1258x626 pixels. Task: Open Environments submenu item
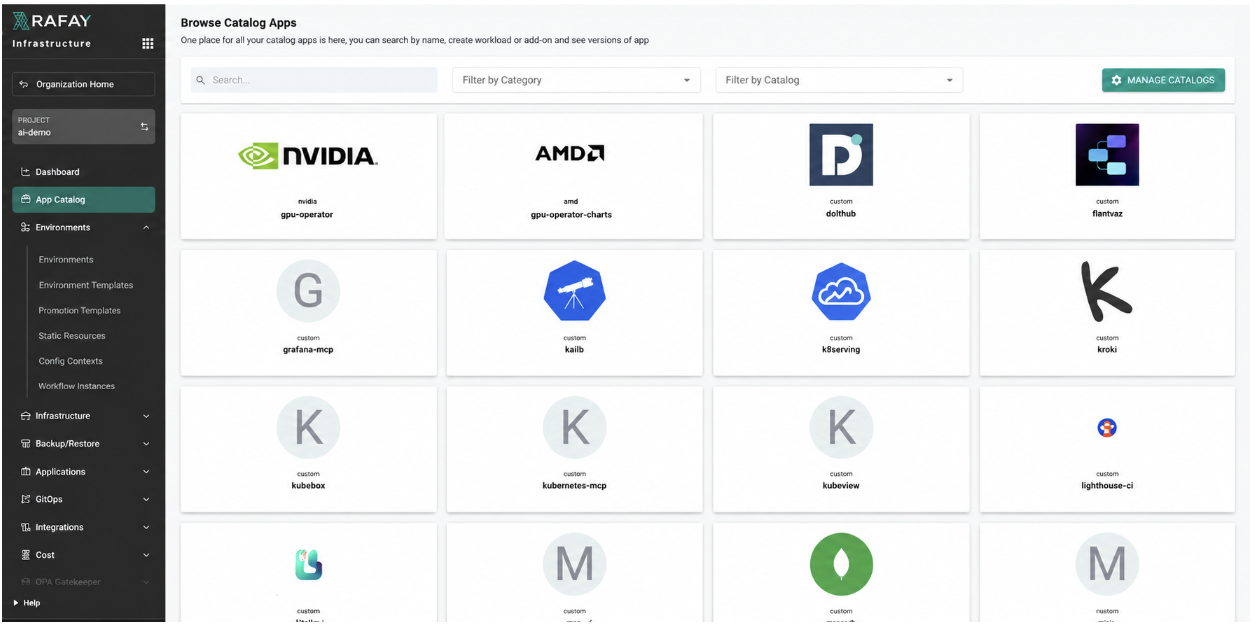coord(66,260)
